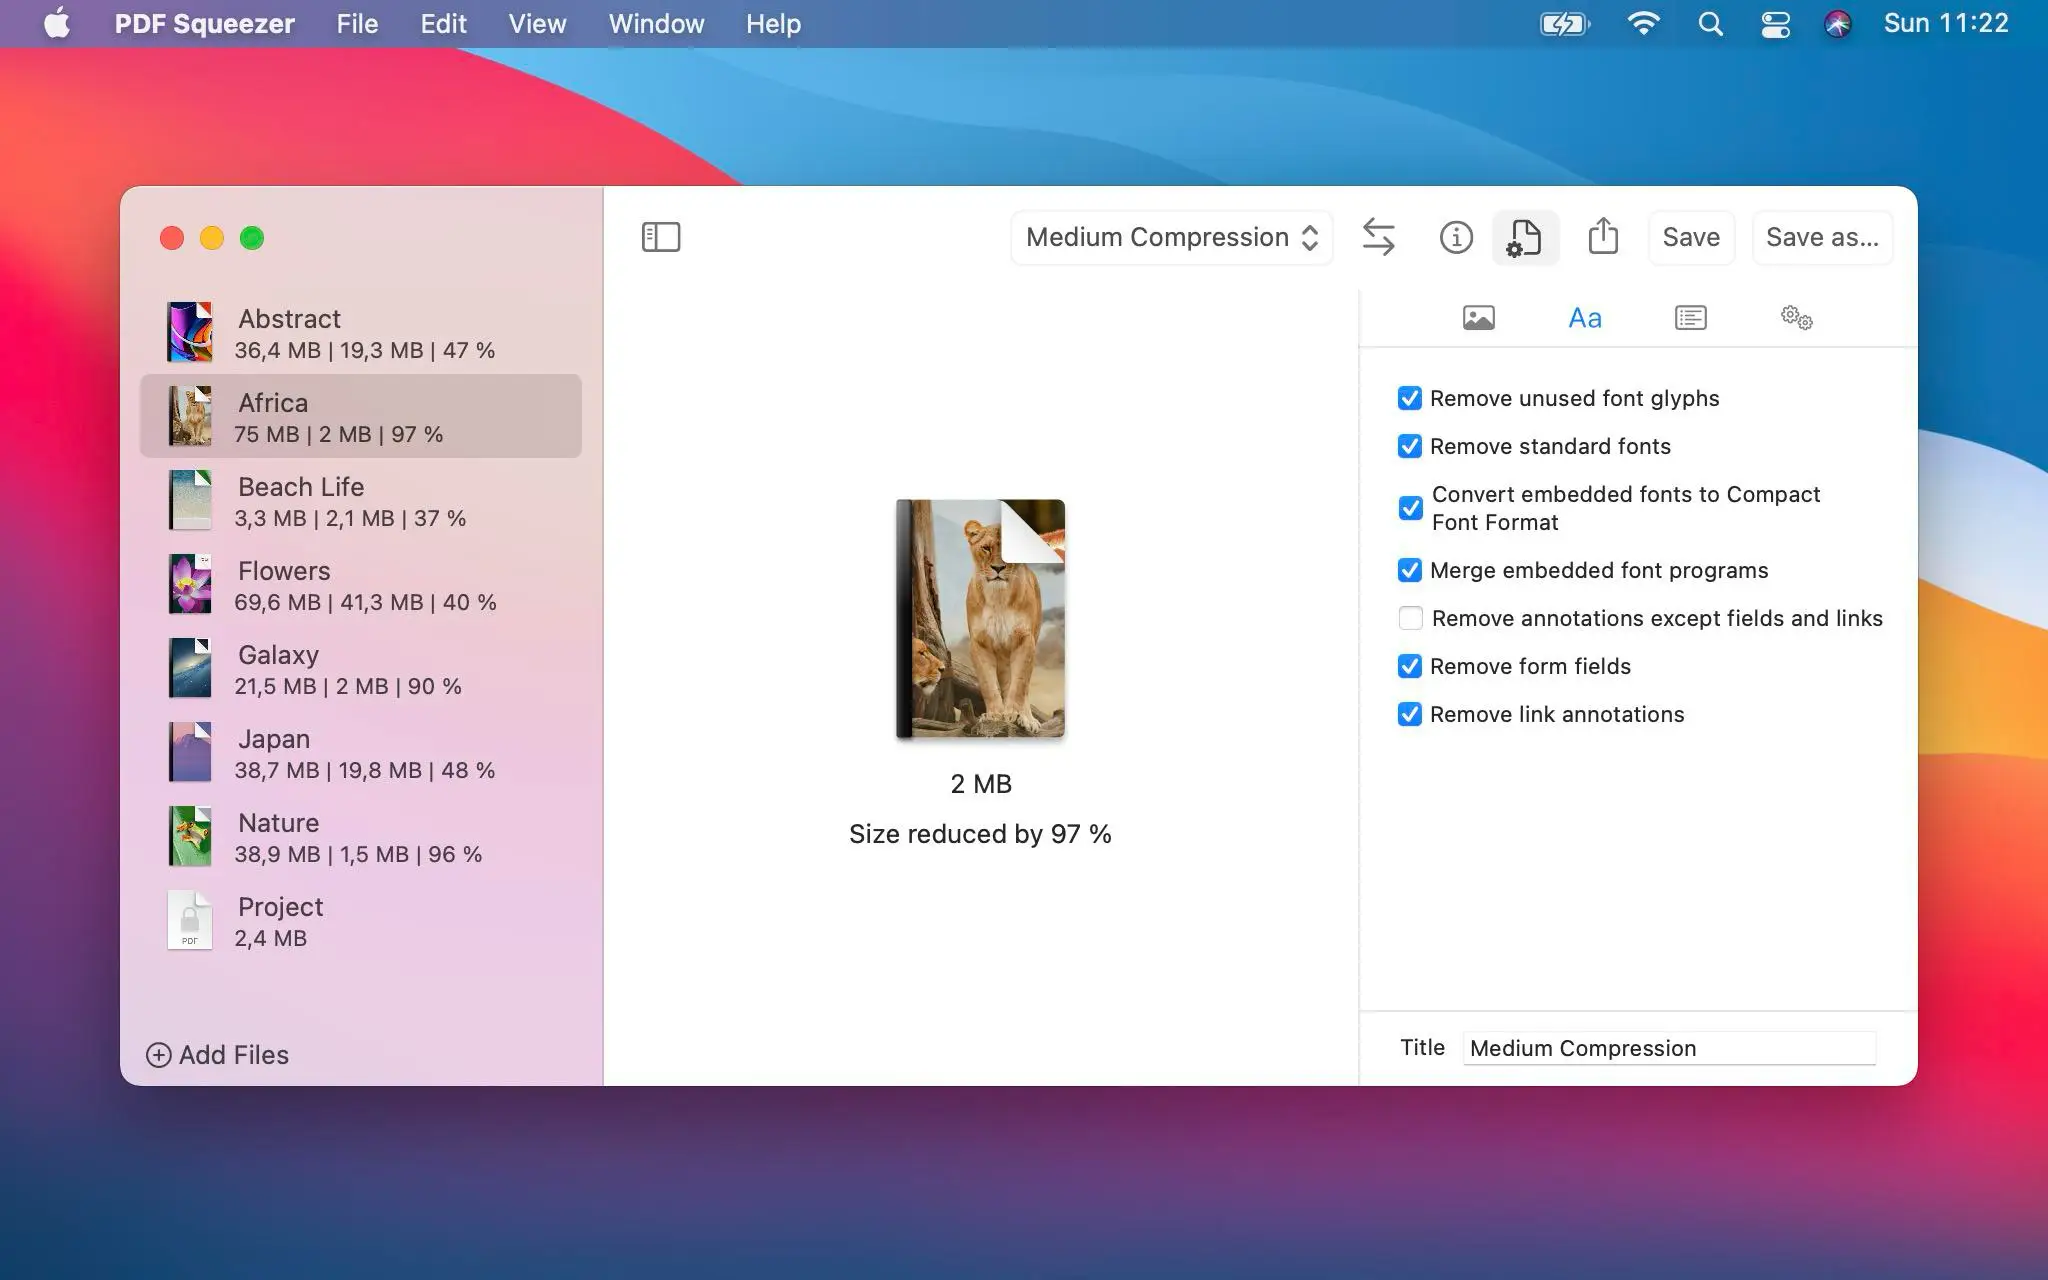Toggle Remove form fields checkbox
The width and height of the screenshot is (2048, 1280).
click(x=1410, y=667)
